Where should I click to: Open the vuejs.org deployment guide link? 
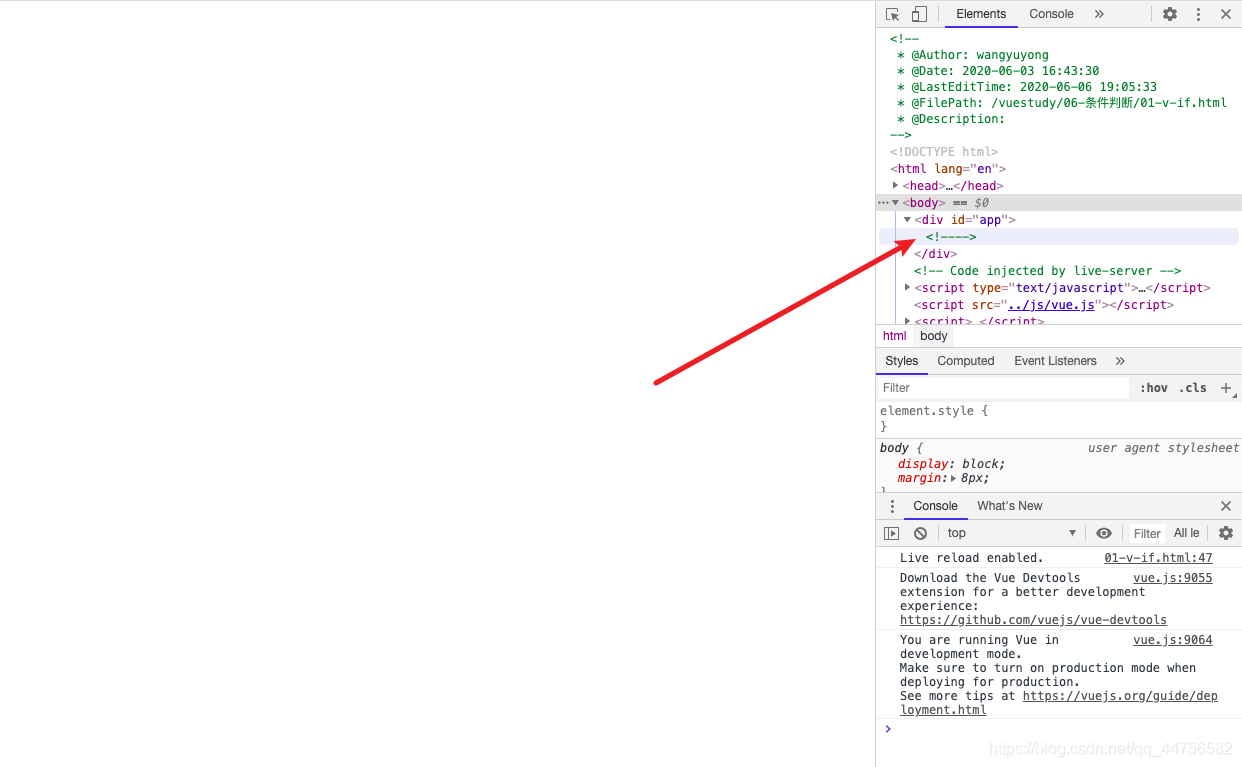[1059, 703]
